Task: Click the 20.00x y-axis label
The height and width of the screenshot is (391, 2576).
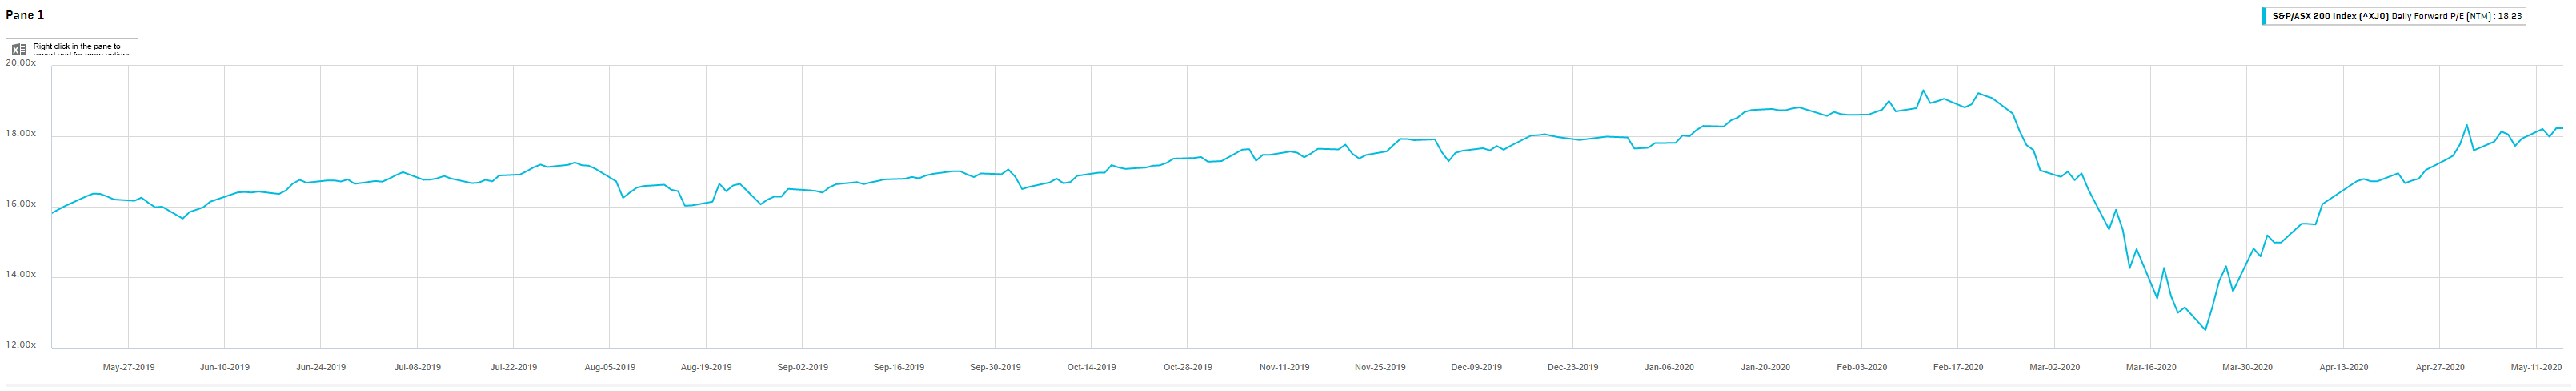Action: pos(21,63)
